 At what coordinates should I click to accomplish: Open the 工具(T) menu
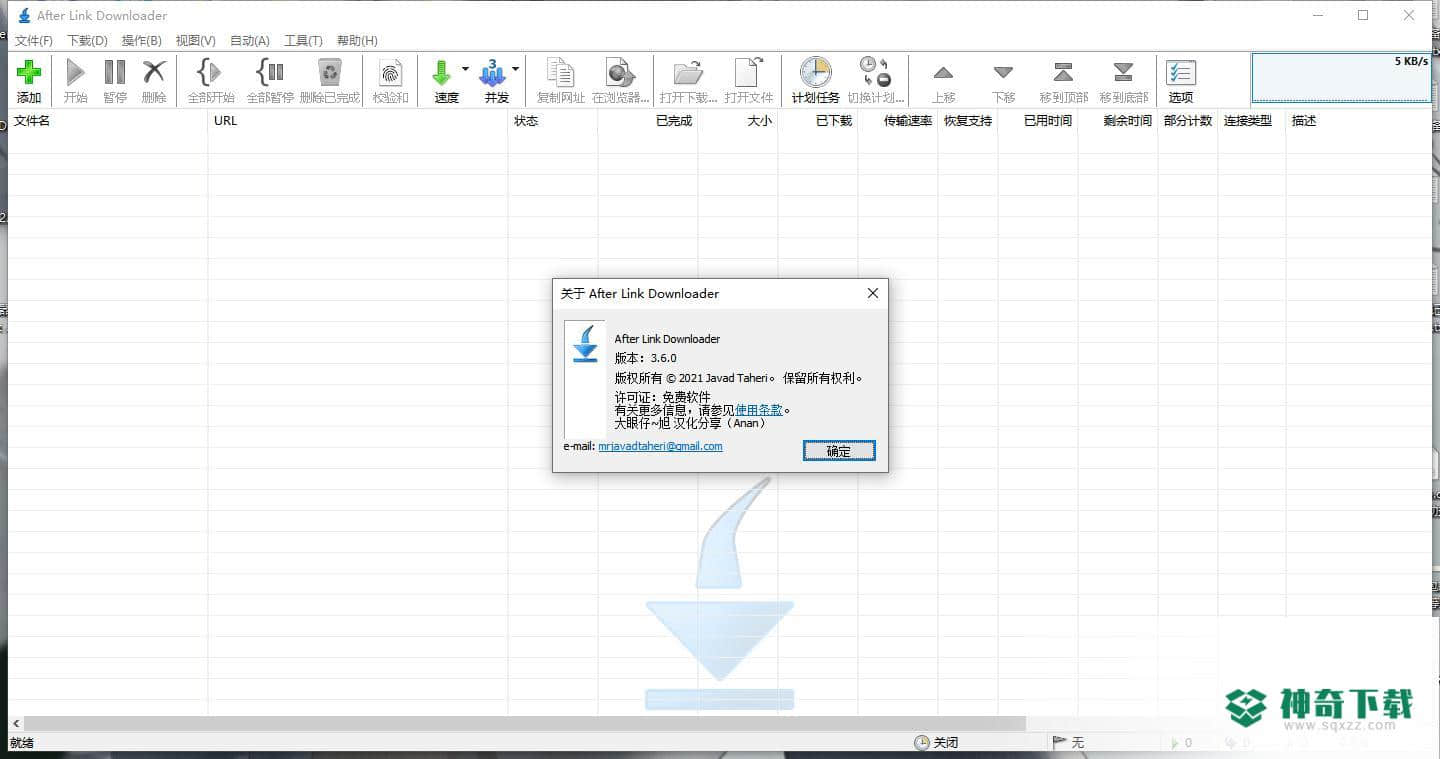point(303,41)
